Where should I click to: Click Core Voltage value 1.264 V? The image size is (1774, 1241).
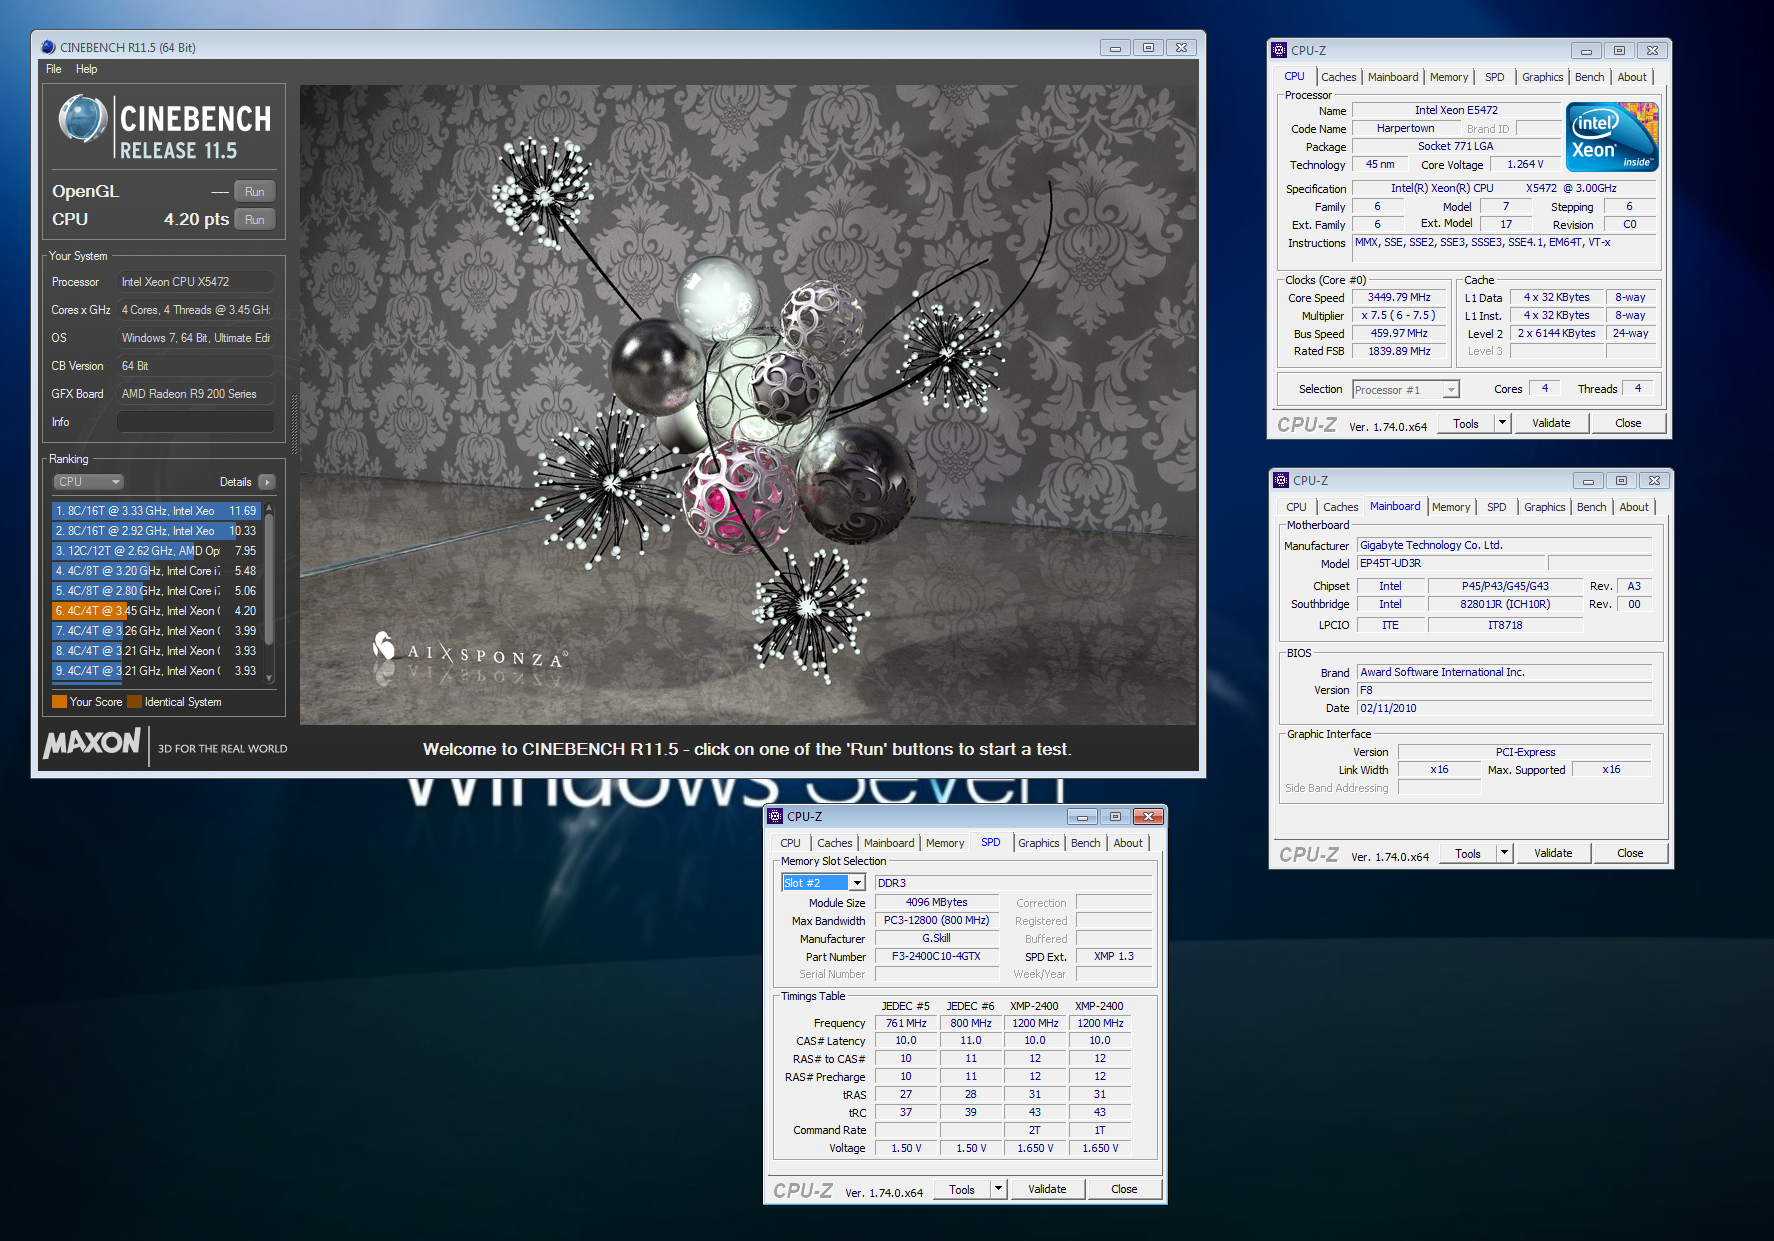point(1525,164)
